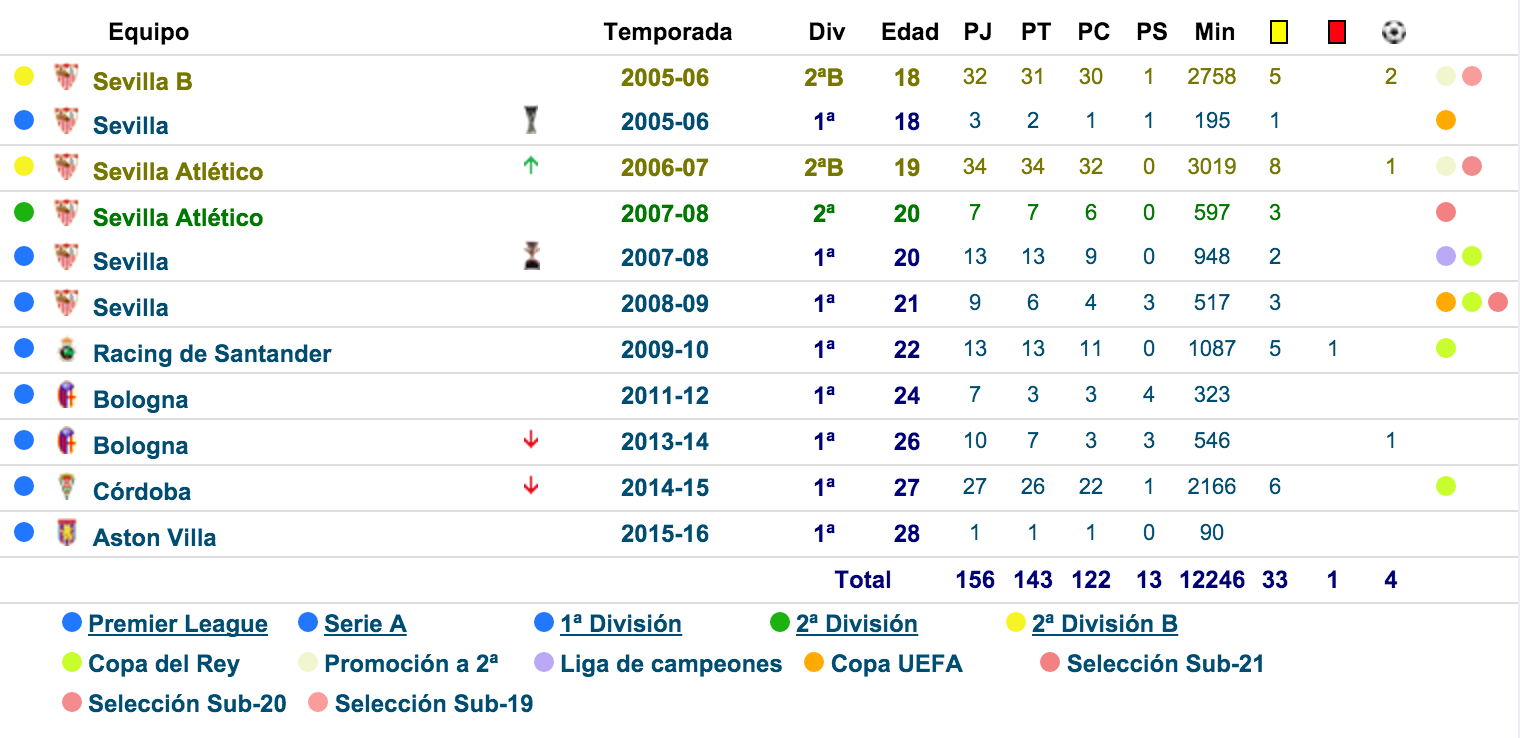
Task: Click the yellow card header icon
Action: click(1278, 33)
